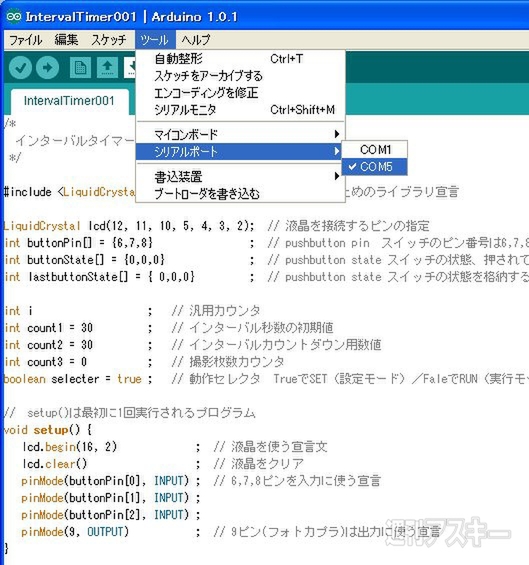Image resolution: width=529 pixels, height=565 pixels.
Task: Click the Arduino logo in title bar
Action: click(x=14, y=17)
